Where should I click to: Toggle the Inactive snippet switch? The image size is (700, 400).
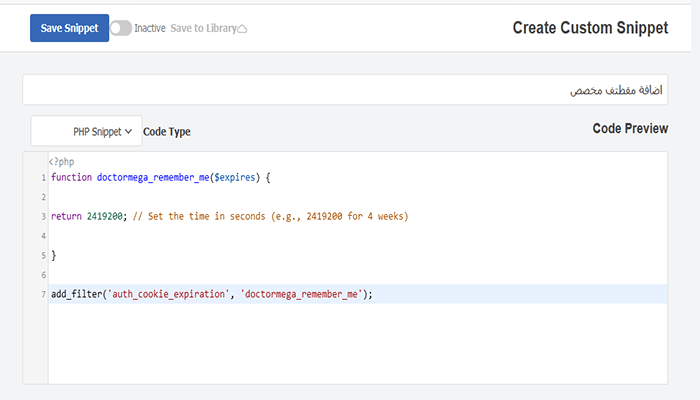[x=121, y=28]
